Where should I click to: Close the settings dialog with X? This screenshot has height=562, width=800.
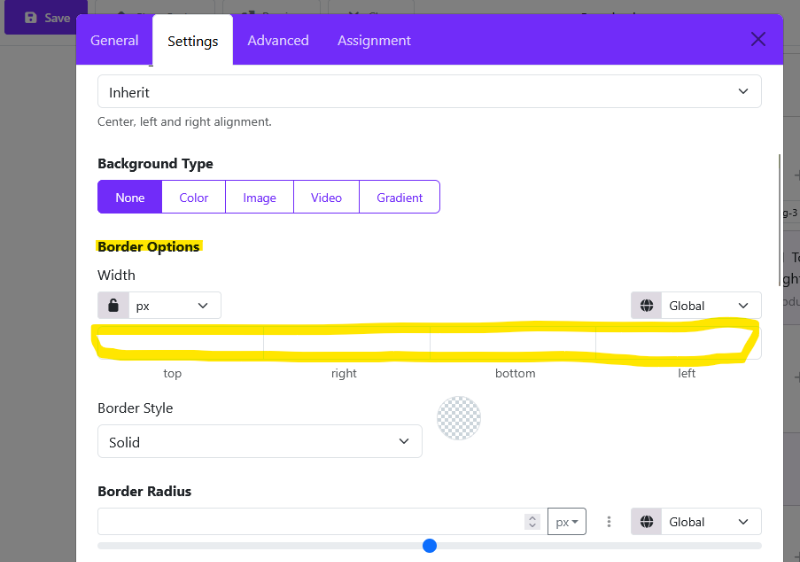[x=758, y=40]
